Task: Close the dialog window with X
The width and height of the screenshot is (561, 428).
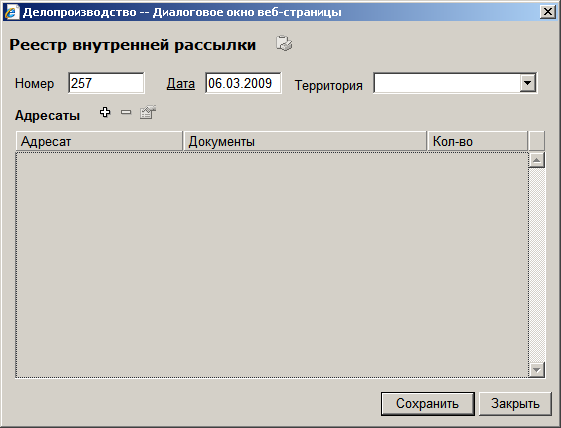Action: tap(548, 12)
